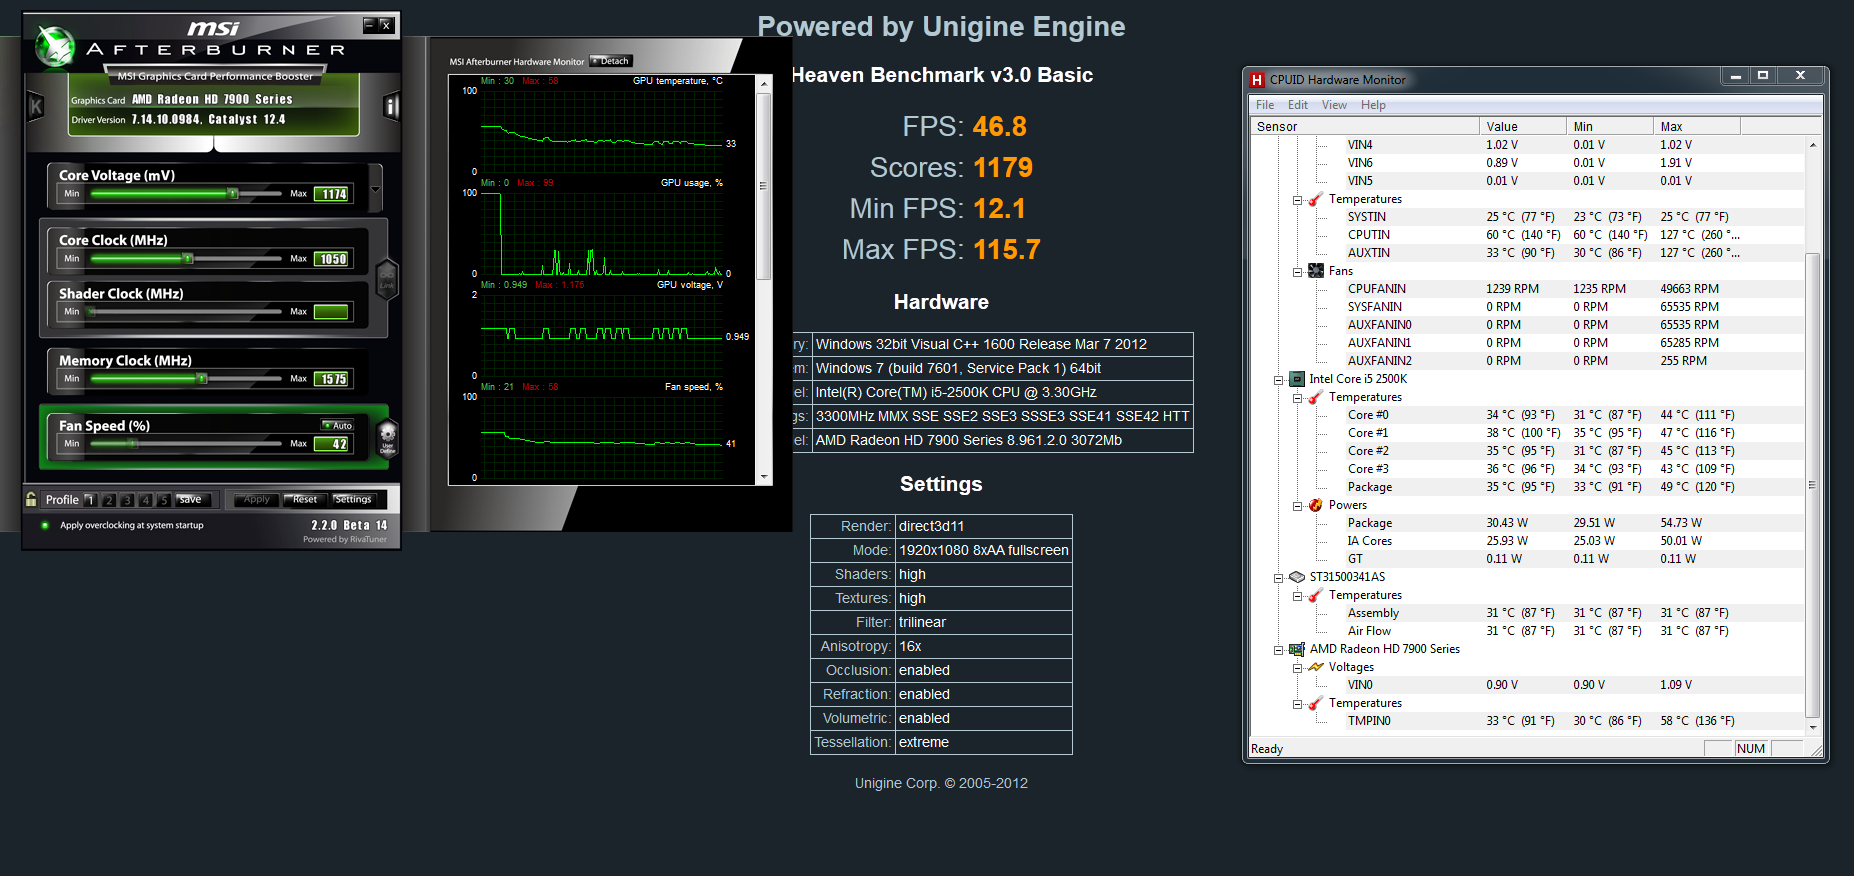
Task: Collapse the AMD Radeon HD 7900 Series node
Action: tap(1278, 650)
